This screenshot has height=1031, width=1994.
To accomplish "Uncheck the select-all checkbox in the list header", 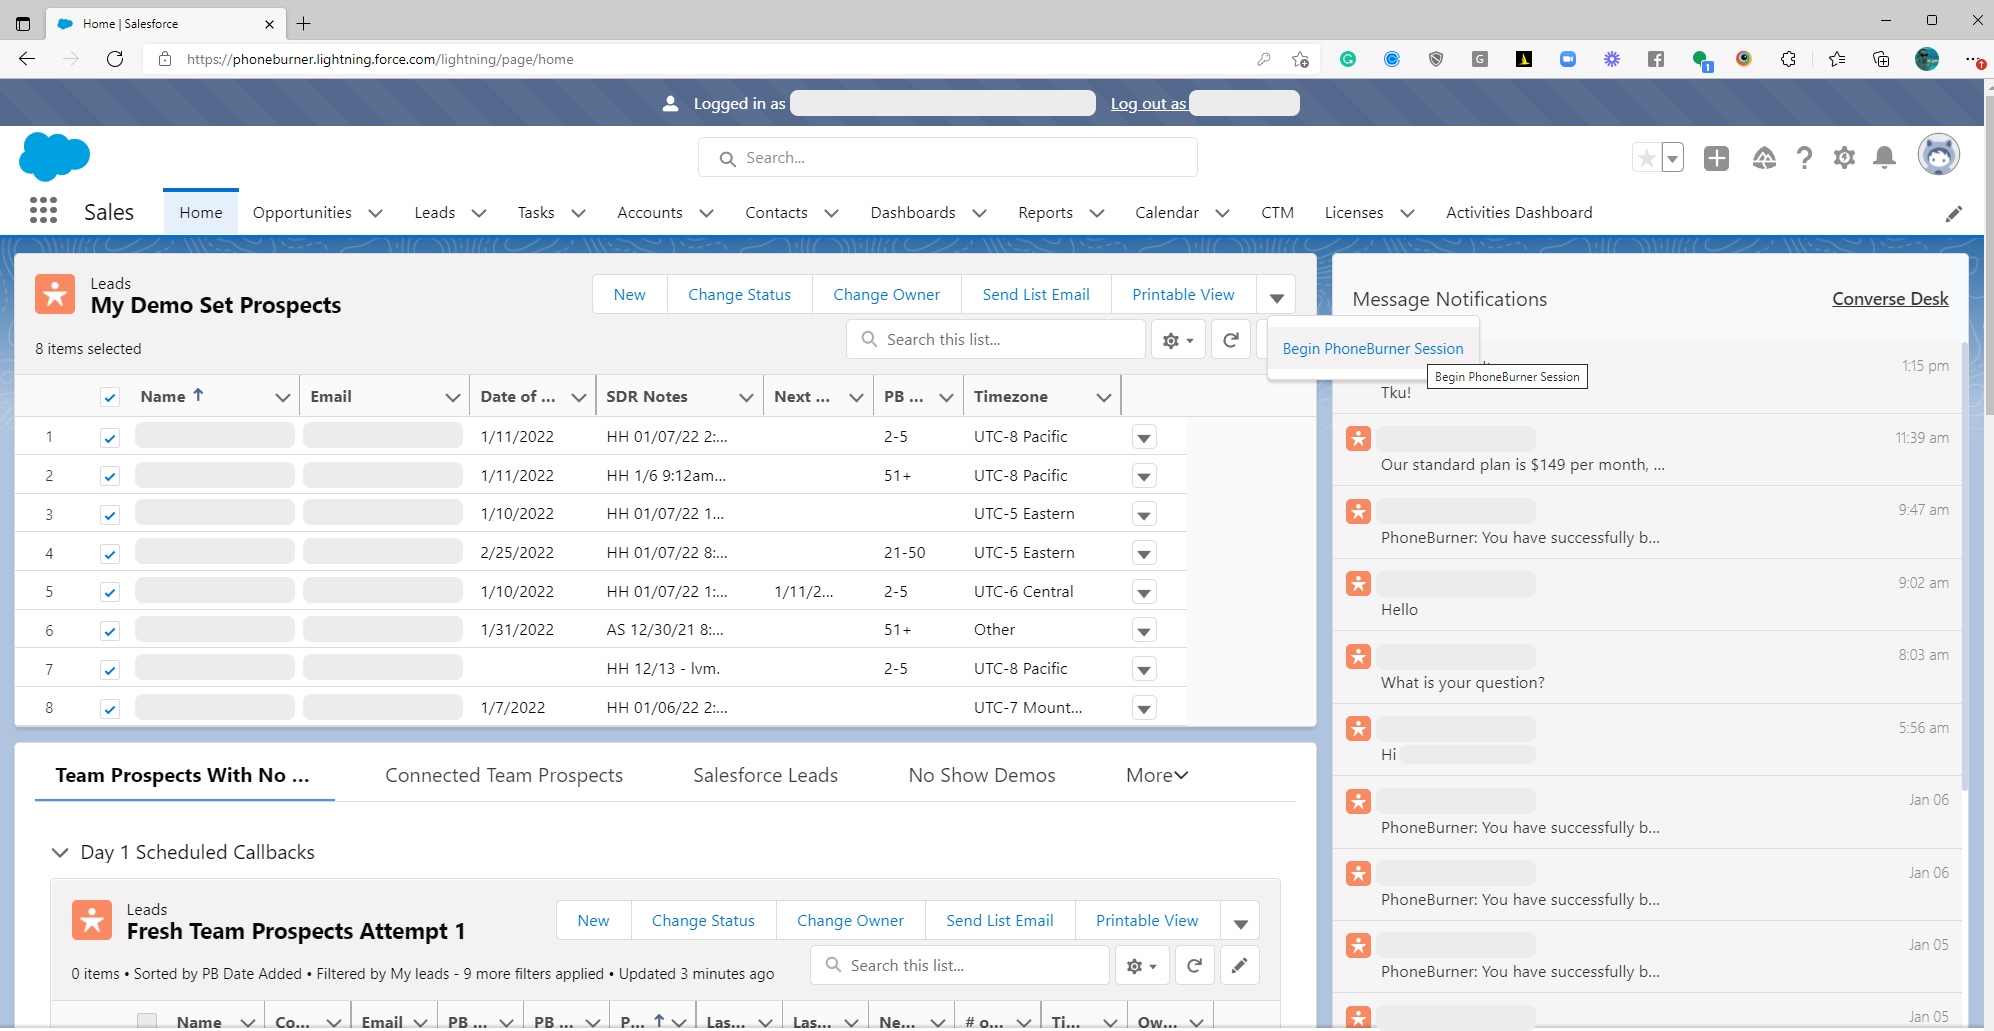I will (x=110, y=396).
